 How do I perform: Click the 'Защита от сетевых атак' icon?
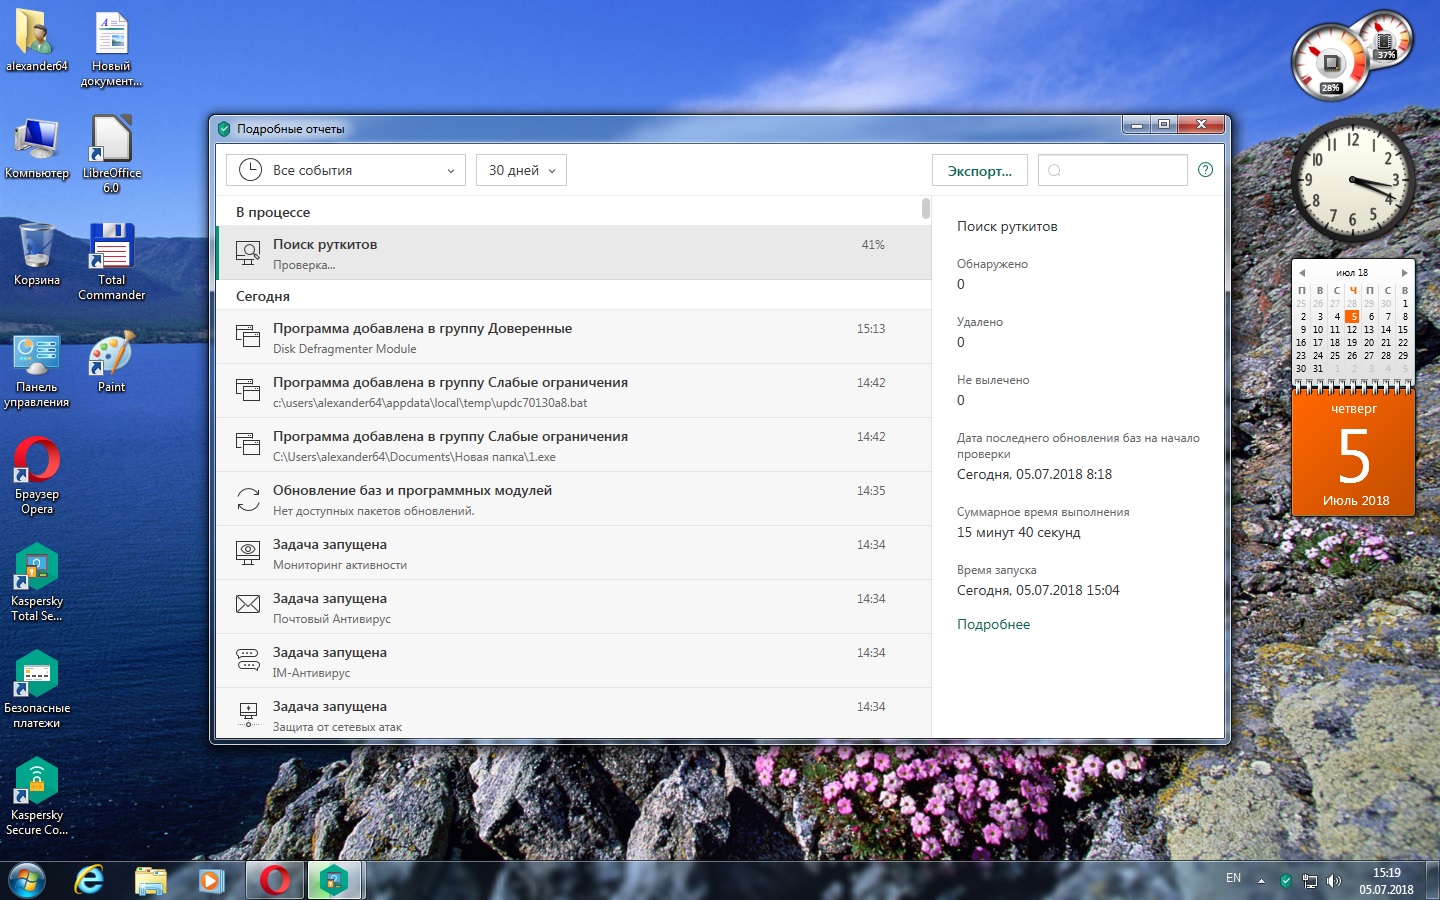248,714
